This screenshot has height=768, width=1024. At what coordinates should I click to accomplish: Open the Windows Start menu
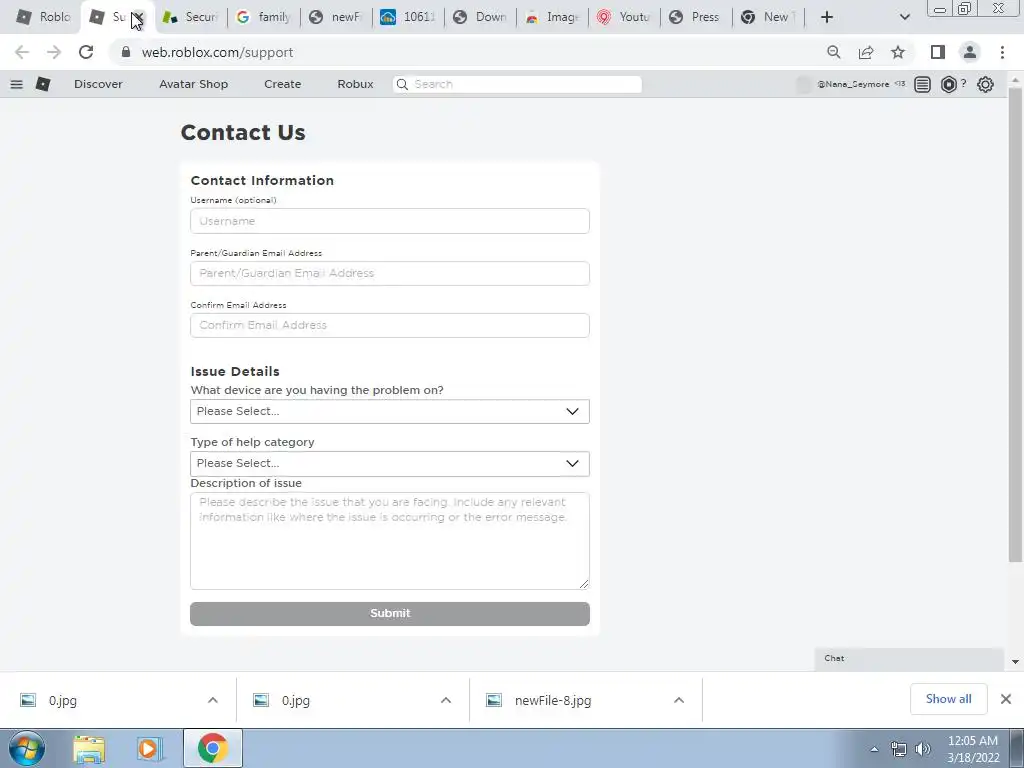(x=27, y=748)
